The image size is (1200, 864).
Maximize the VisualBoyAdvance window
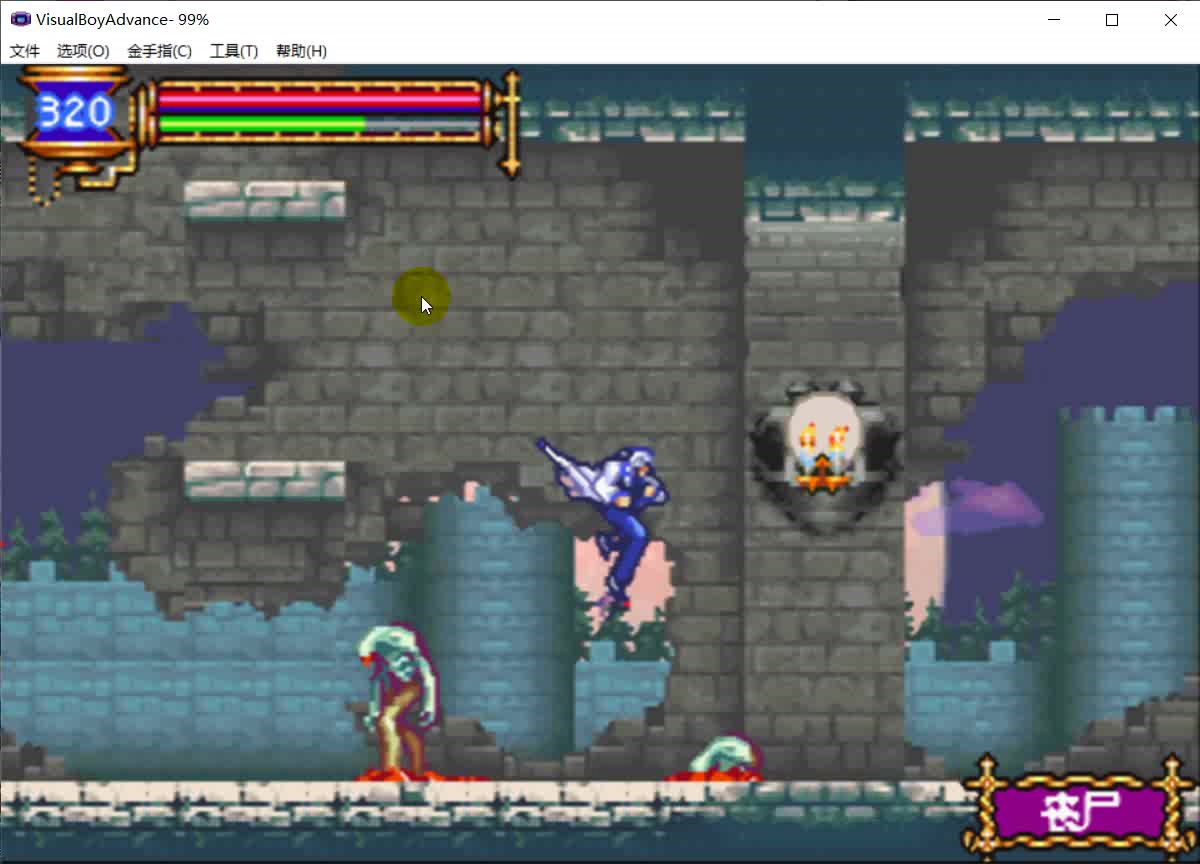click(x=1111, y=19)
